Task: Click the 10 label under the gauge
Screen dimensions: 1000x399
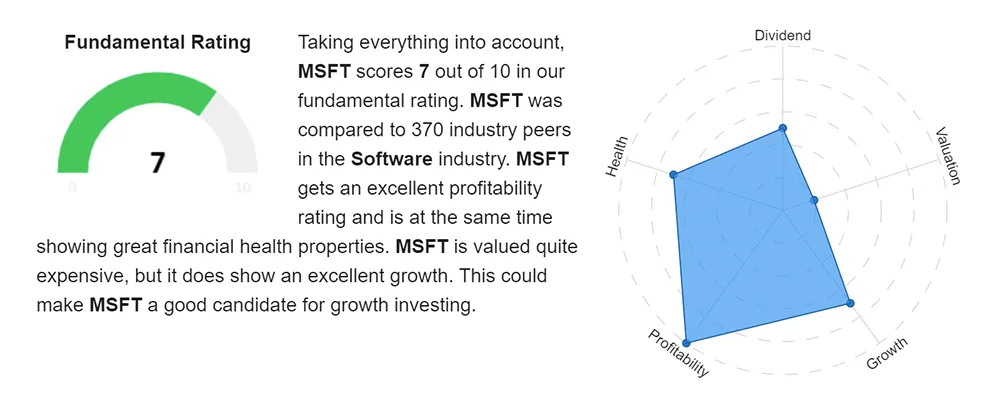Action: [x=243, y=188]
